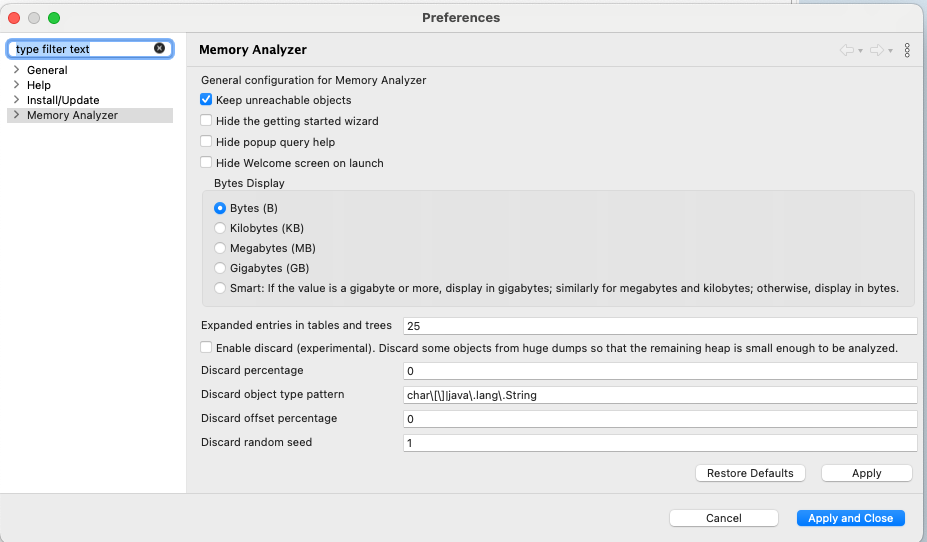The height and width of the screenshot is (542, 927).
Task: Open the forward history dropdown arrow
Action: coord(890,51)
